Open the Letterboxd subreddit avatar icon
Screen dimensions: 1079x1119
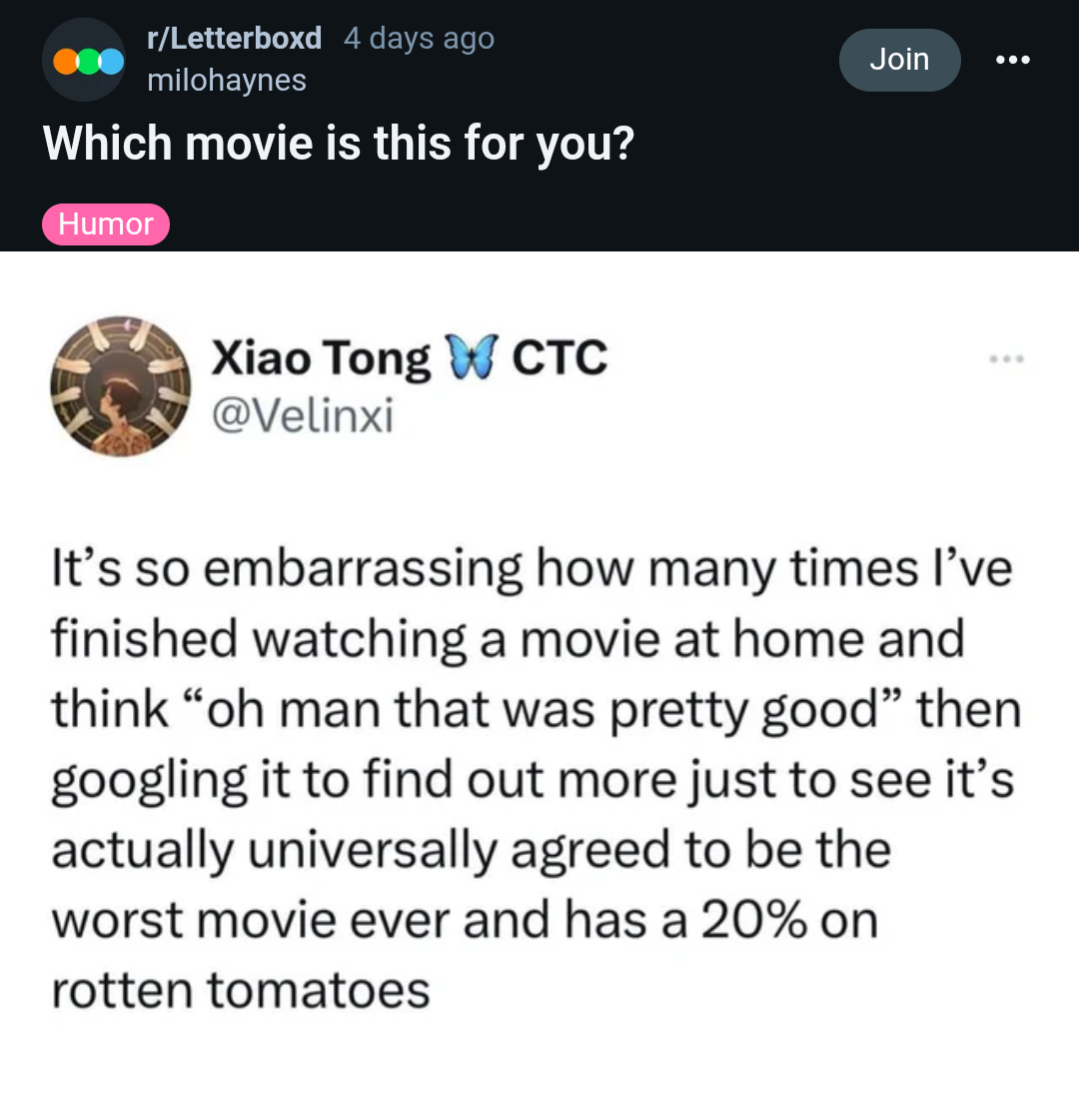(84, 60)
